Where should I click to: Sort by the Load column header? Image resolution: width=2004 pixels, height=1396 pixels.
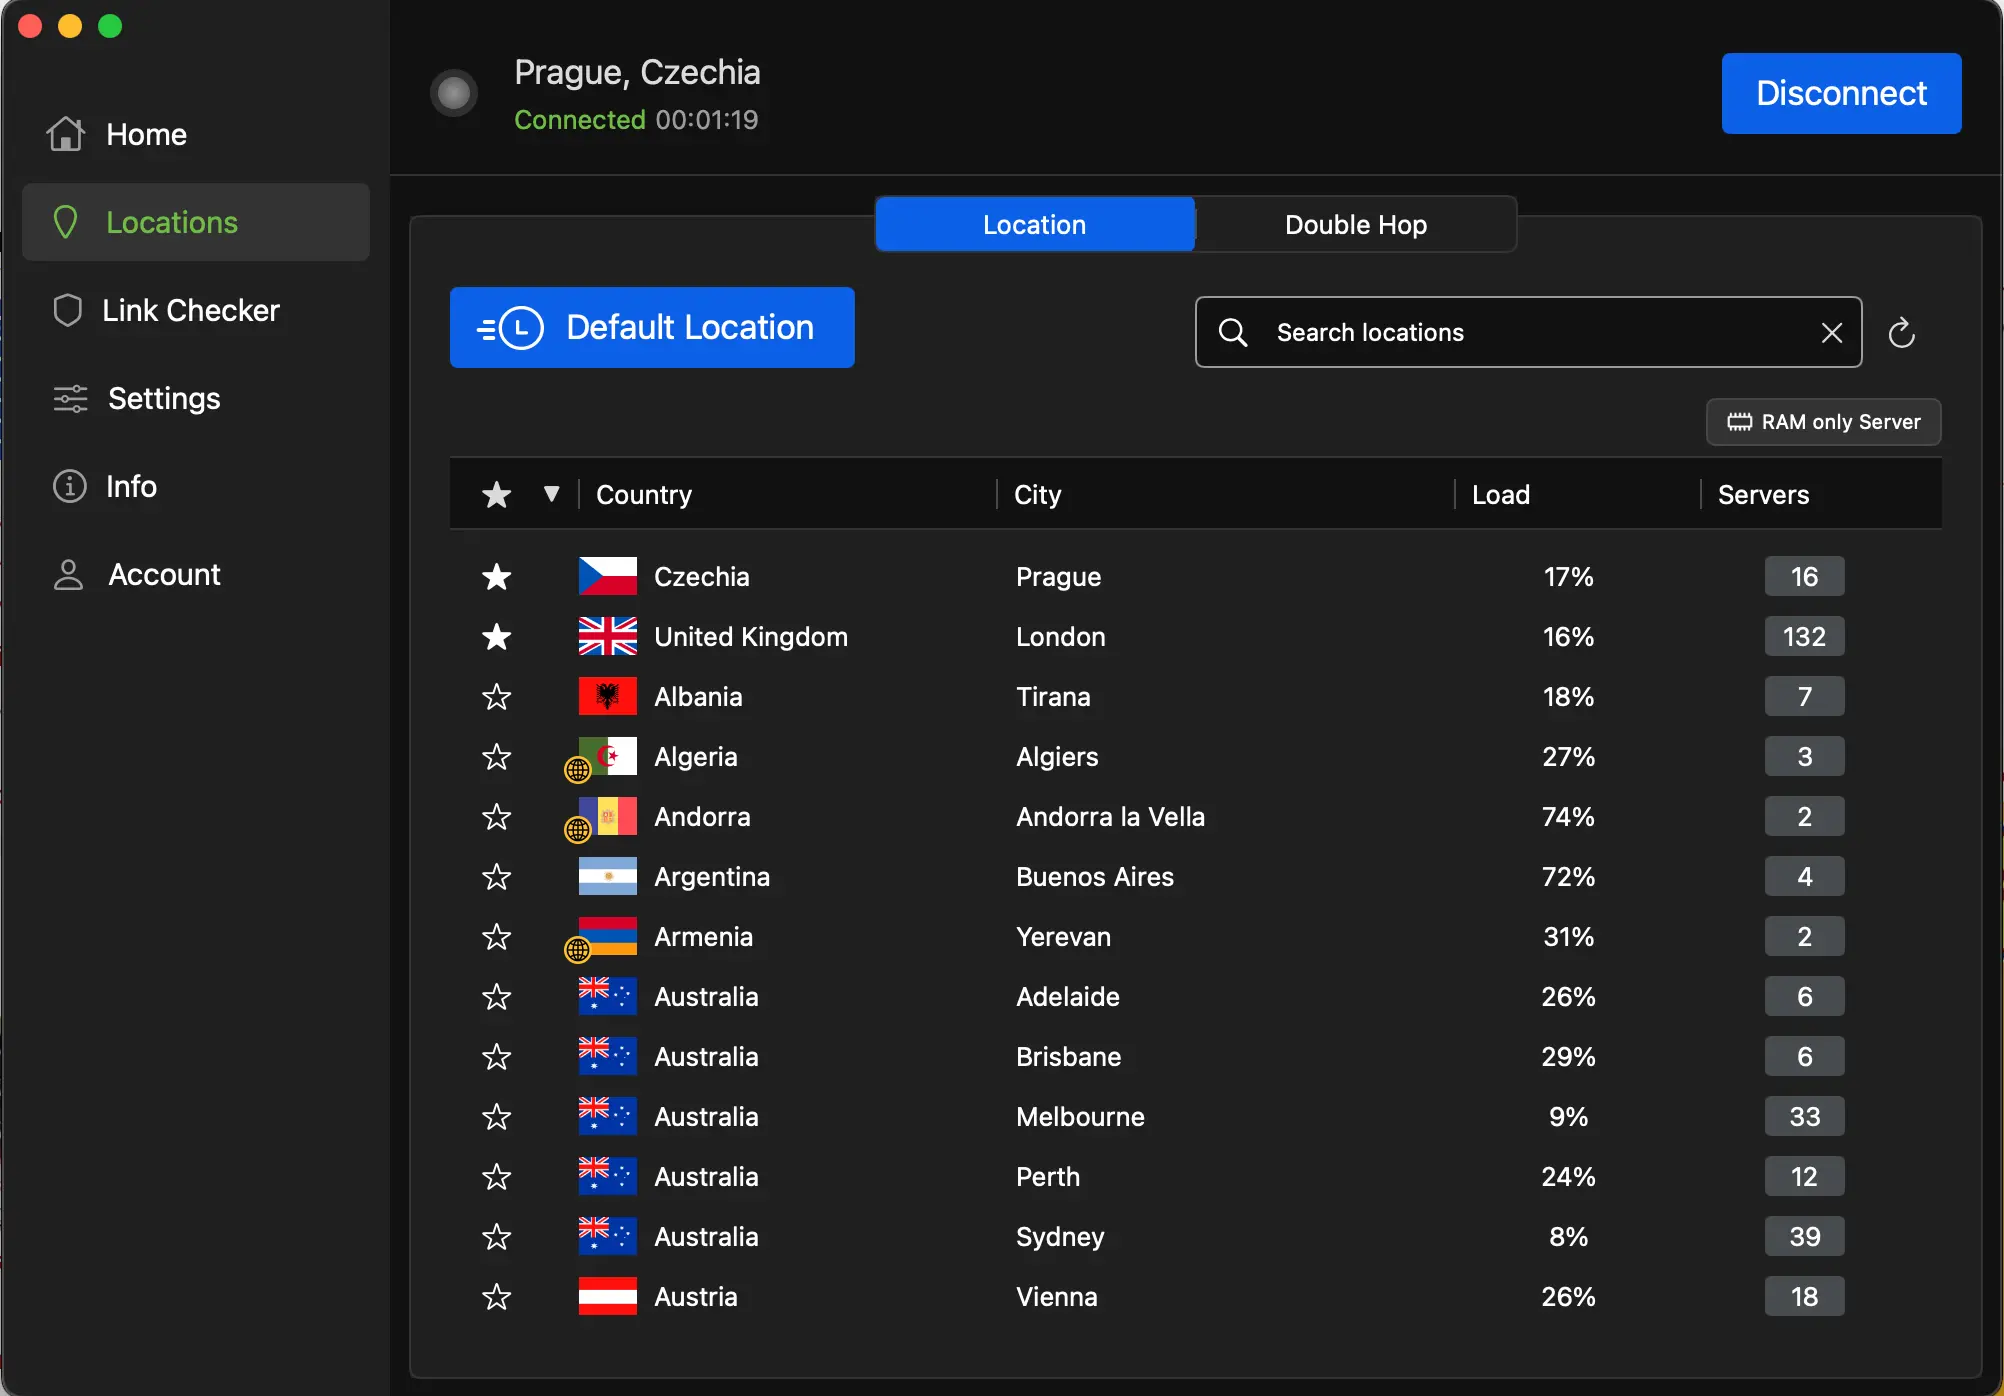pos(1500,494)
